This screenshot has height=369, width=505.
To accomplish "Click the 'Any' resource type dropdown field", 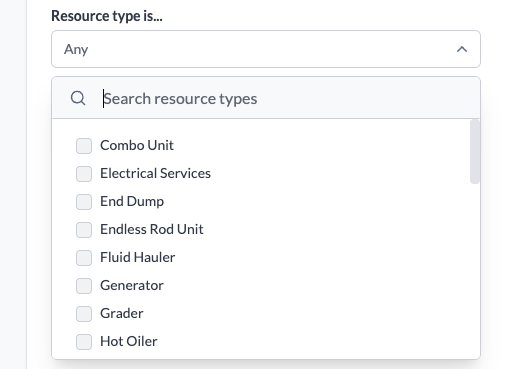I will click(266, 49).
